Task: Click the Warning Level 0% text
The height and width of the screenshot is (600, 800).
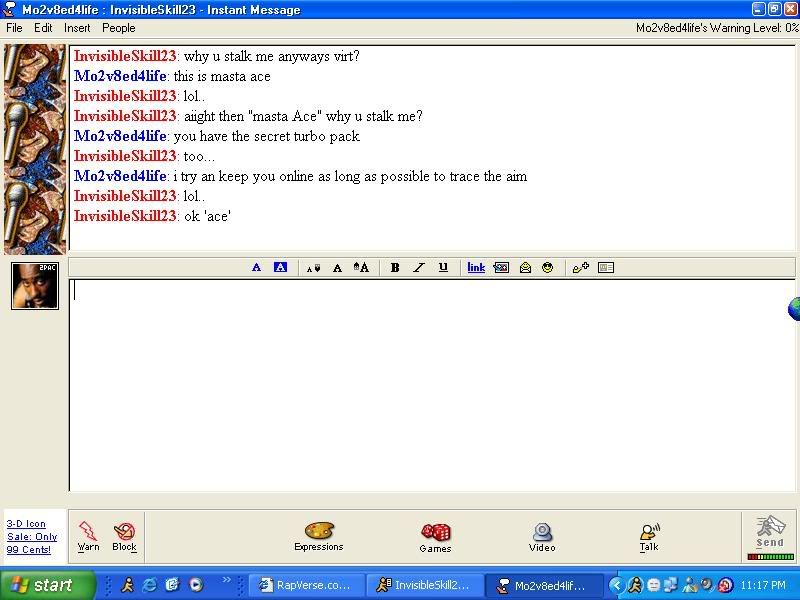Action: point(717,28)
